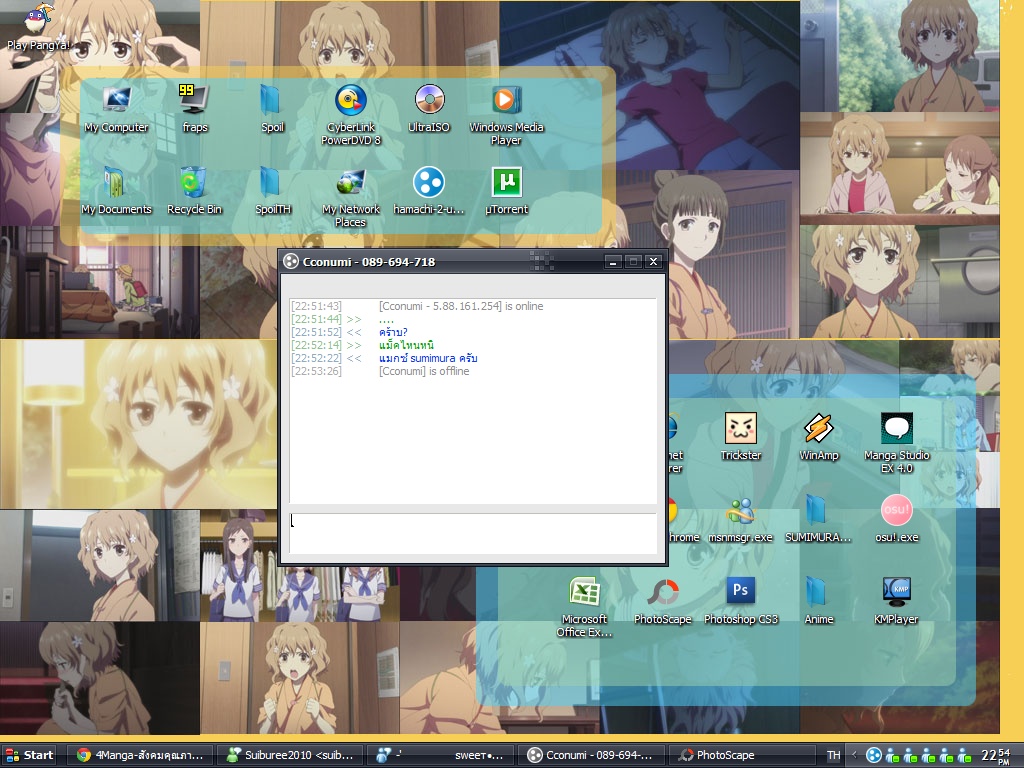Select the My Documents icon
1024x768 pixels.
[116, 191]
